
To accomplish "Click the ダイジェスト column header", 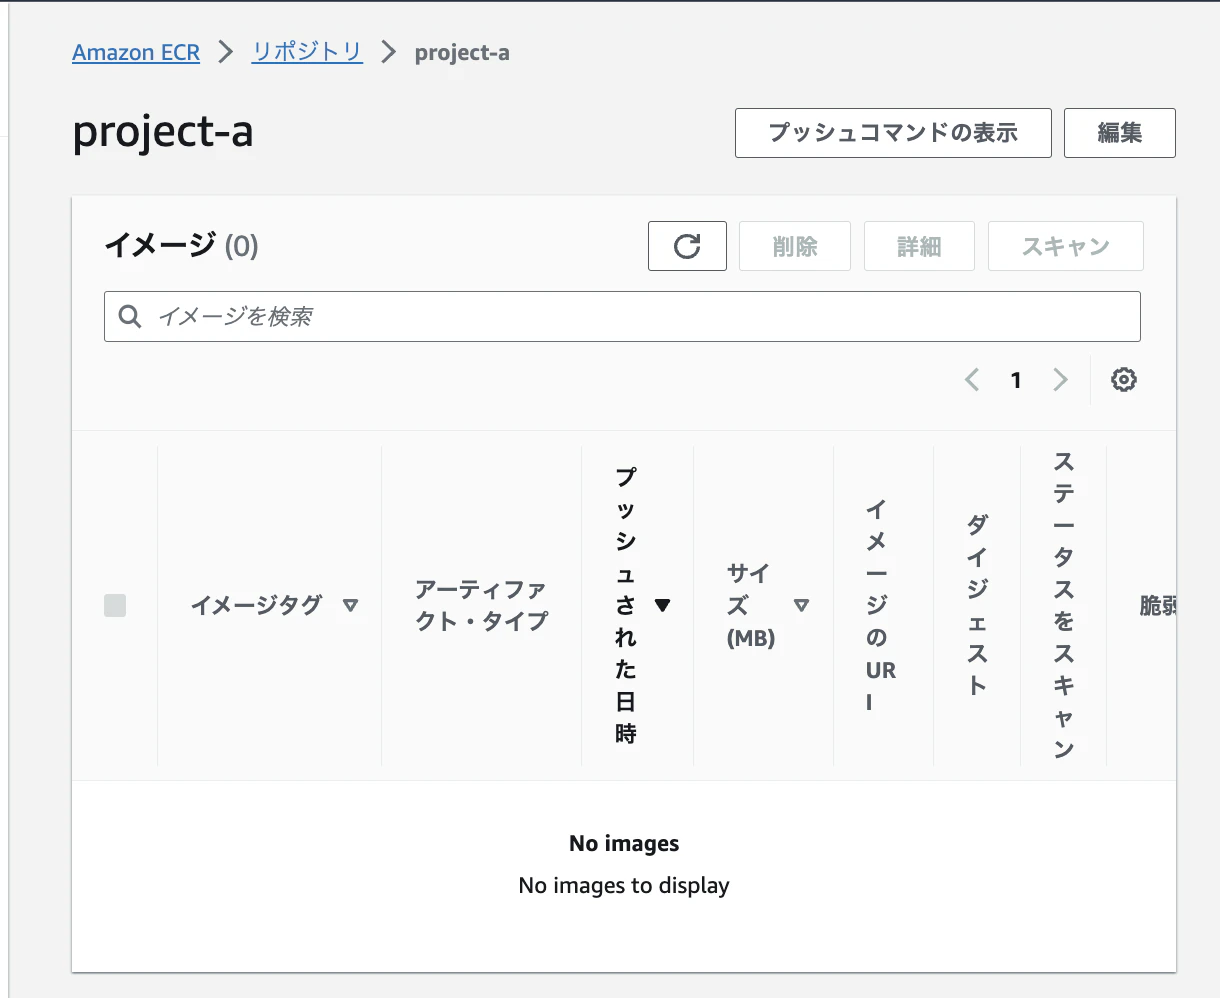I will coord(977,605).
